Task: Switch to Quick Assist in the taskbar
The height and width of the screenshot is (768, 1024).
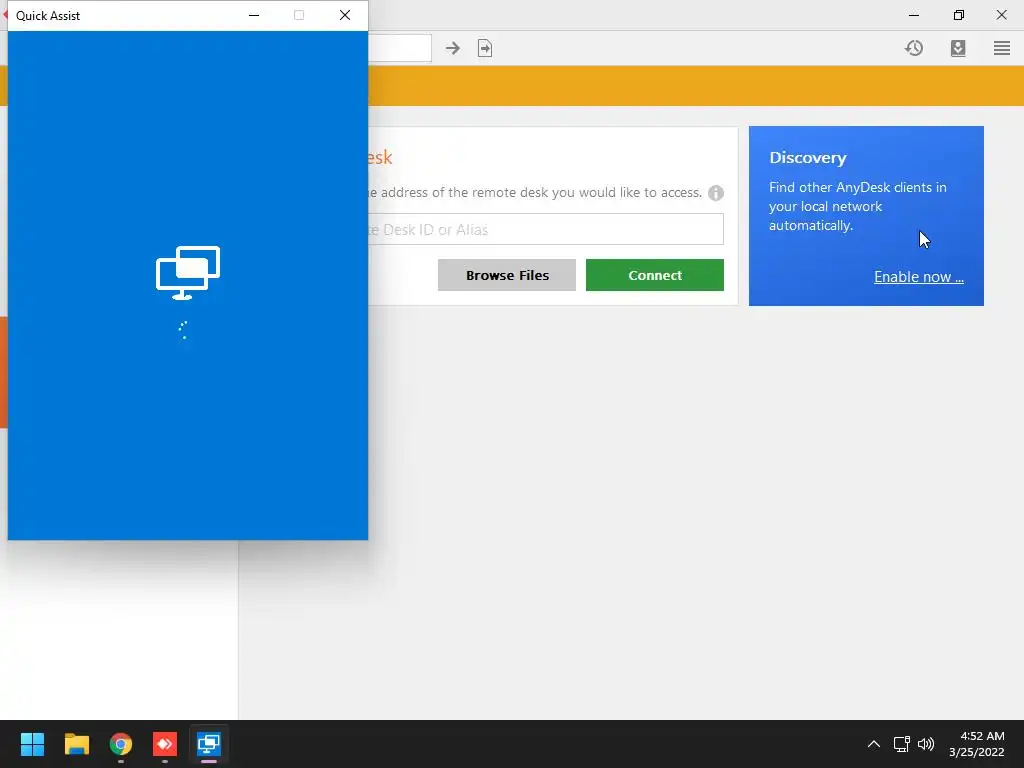Action: (208, 744)
